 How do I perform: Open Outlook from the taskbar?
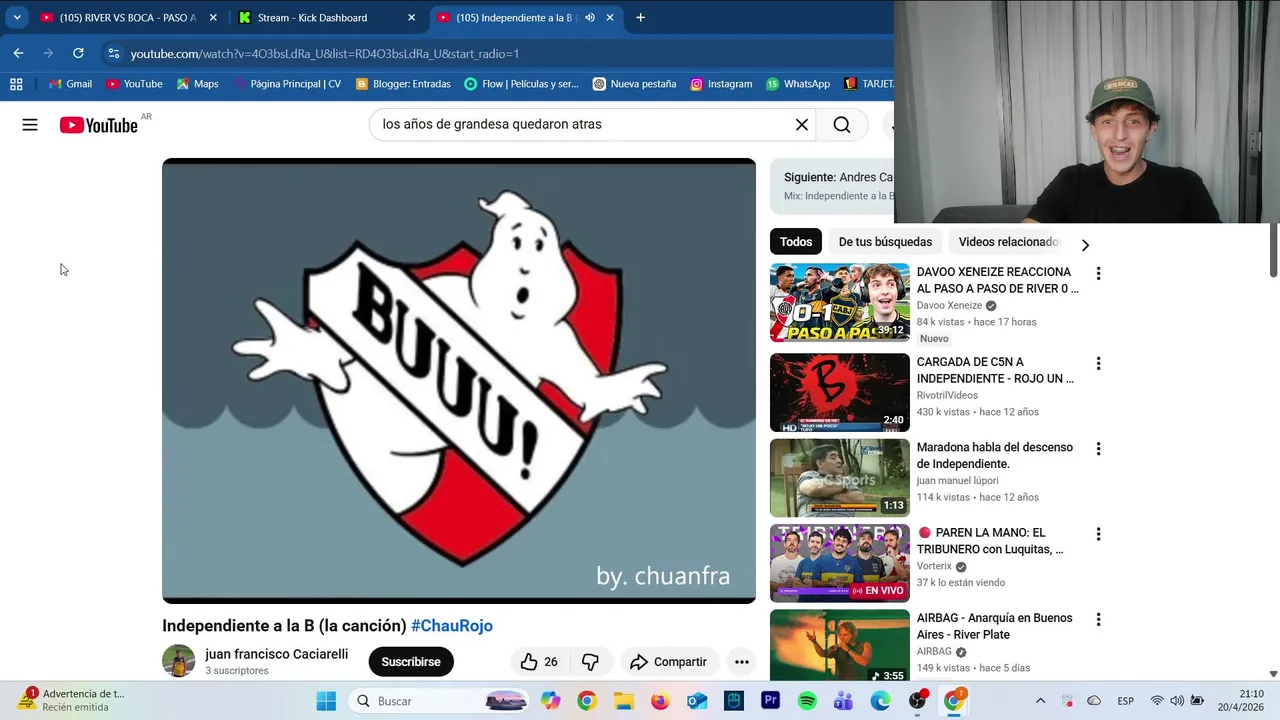(x=697, y=701)
